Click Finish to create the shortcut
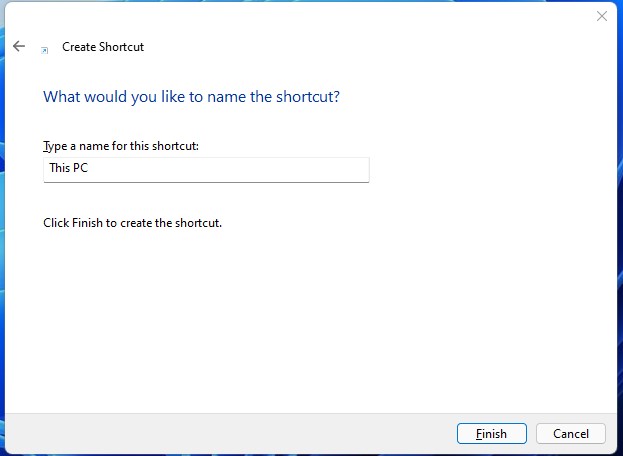Image resolution: width=623 pixels, height=456 pixels. pos(491,433)
